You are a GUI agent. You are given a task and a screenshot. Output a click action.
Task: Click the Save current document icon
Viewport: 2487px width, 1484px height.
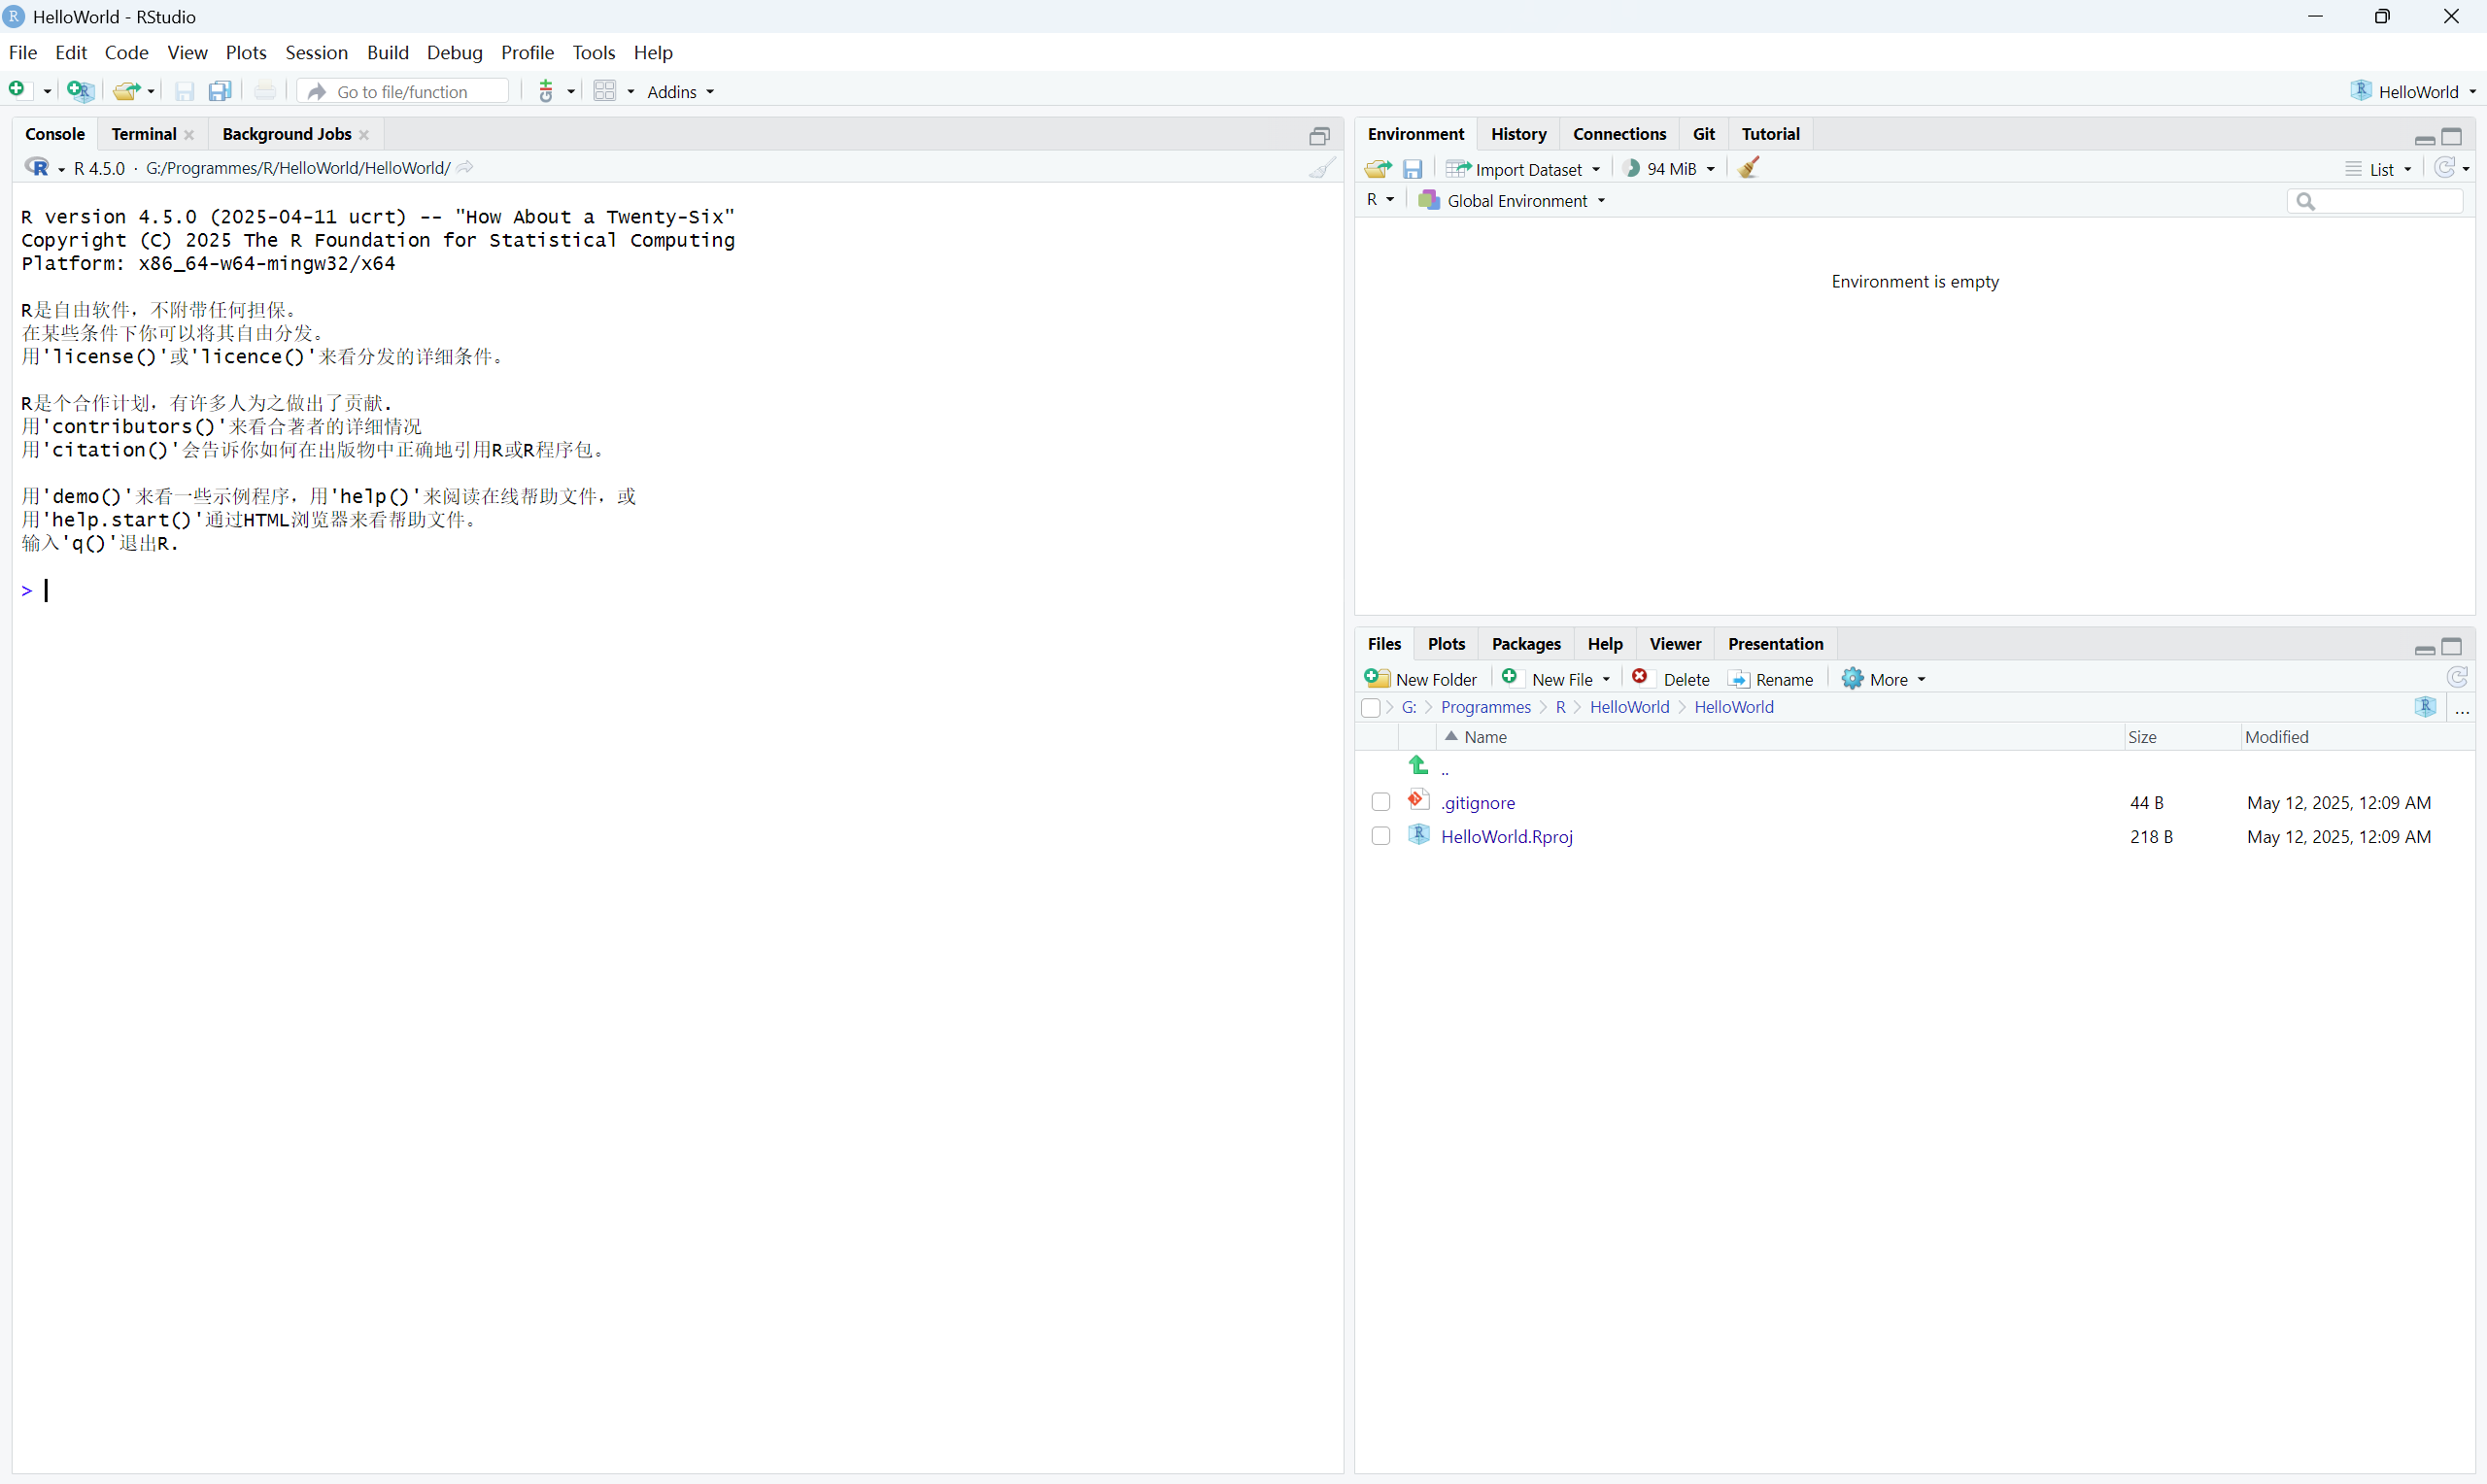click(x=184, y=91)
